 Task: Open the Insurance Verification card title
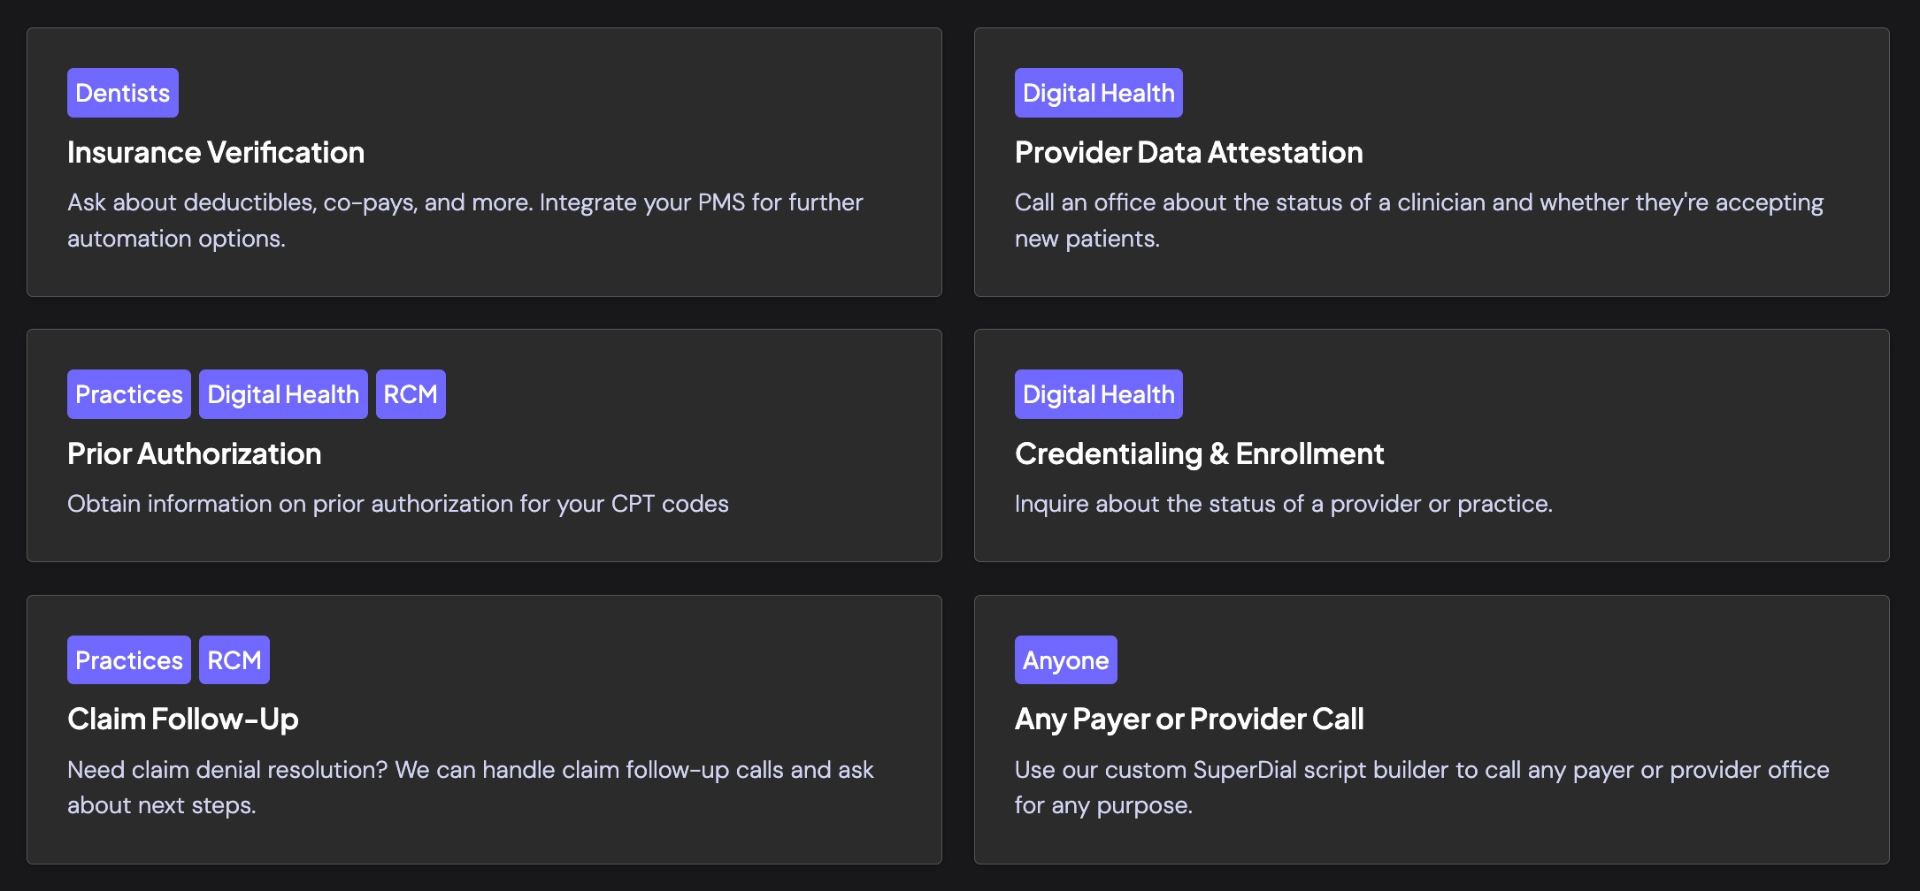(x=216, y=152)
